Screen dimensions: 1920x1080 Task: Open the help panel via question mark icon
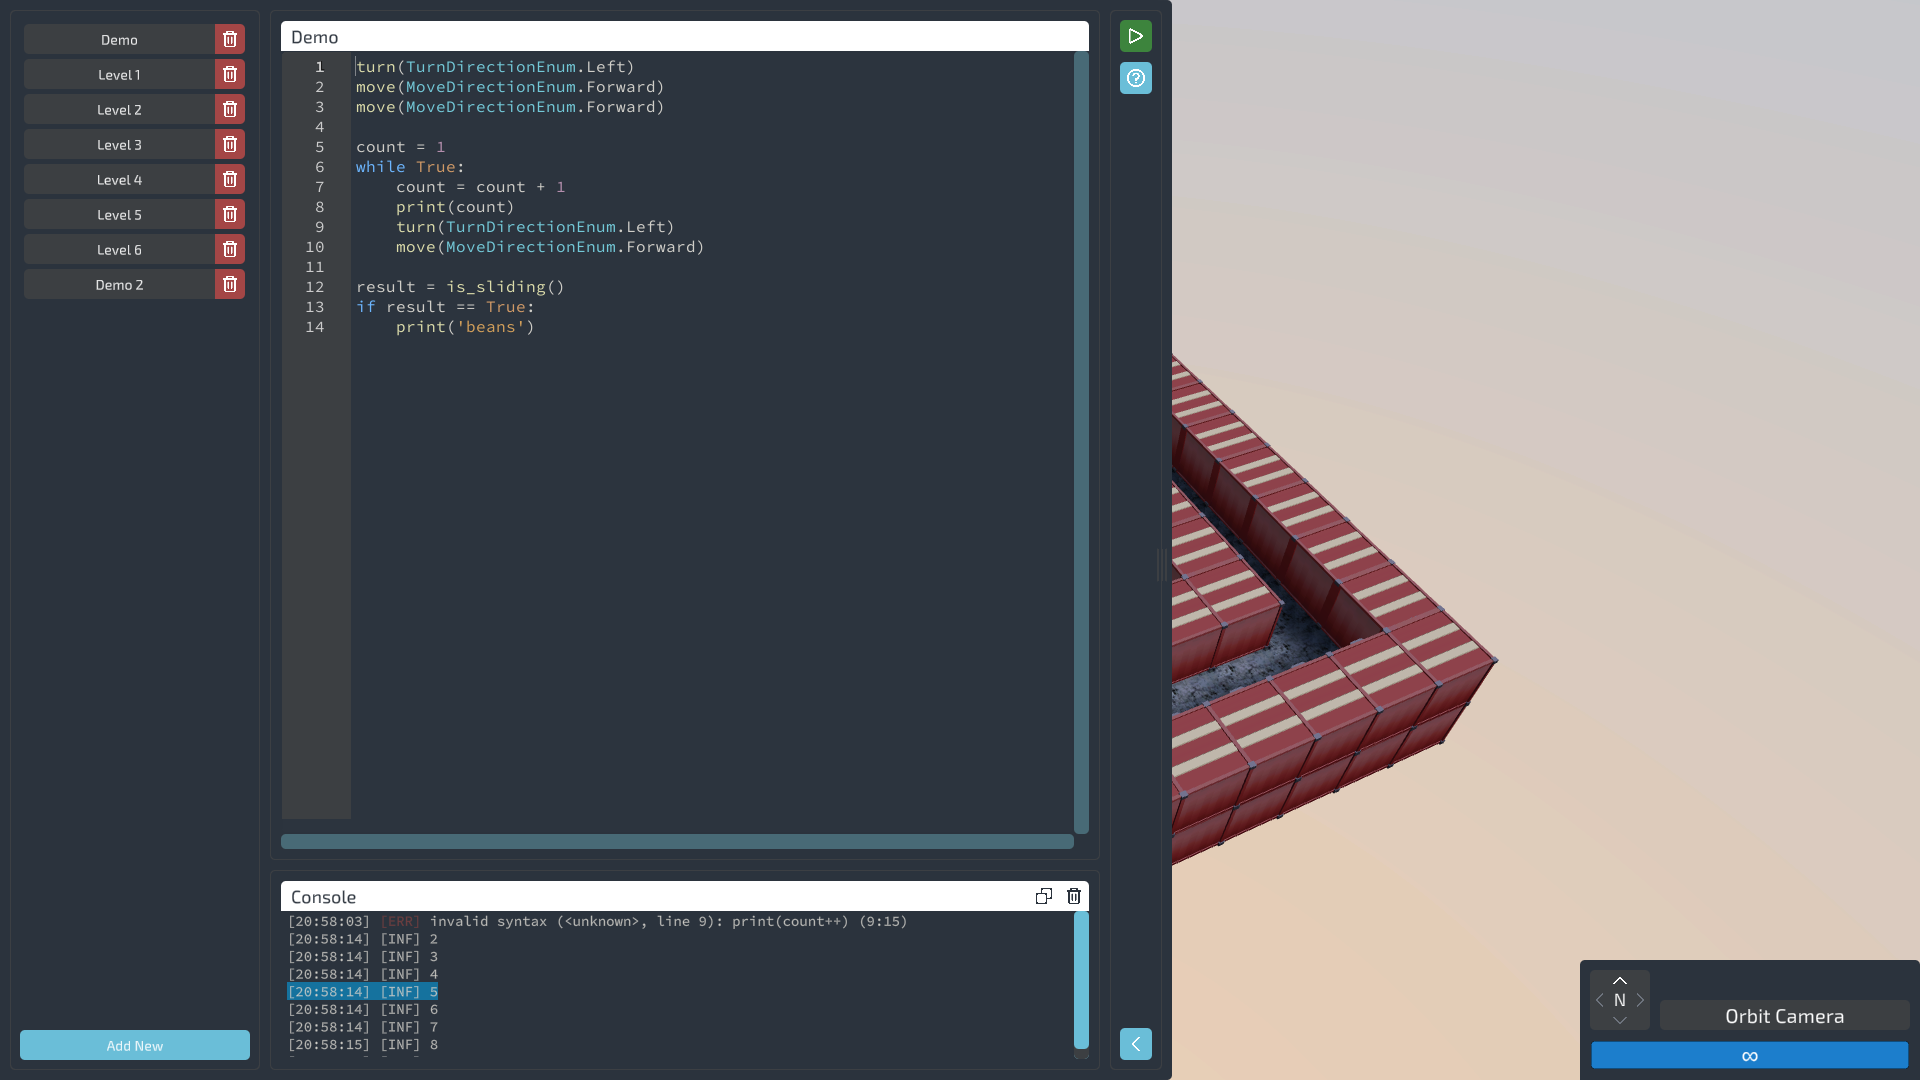(x=1135, y=78)
